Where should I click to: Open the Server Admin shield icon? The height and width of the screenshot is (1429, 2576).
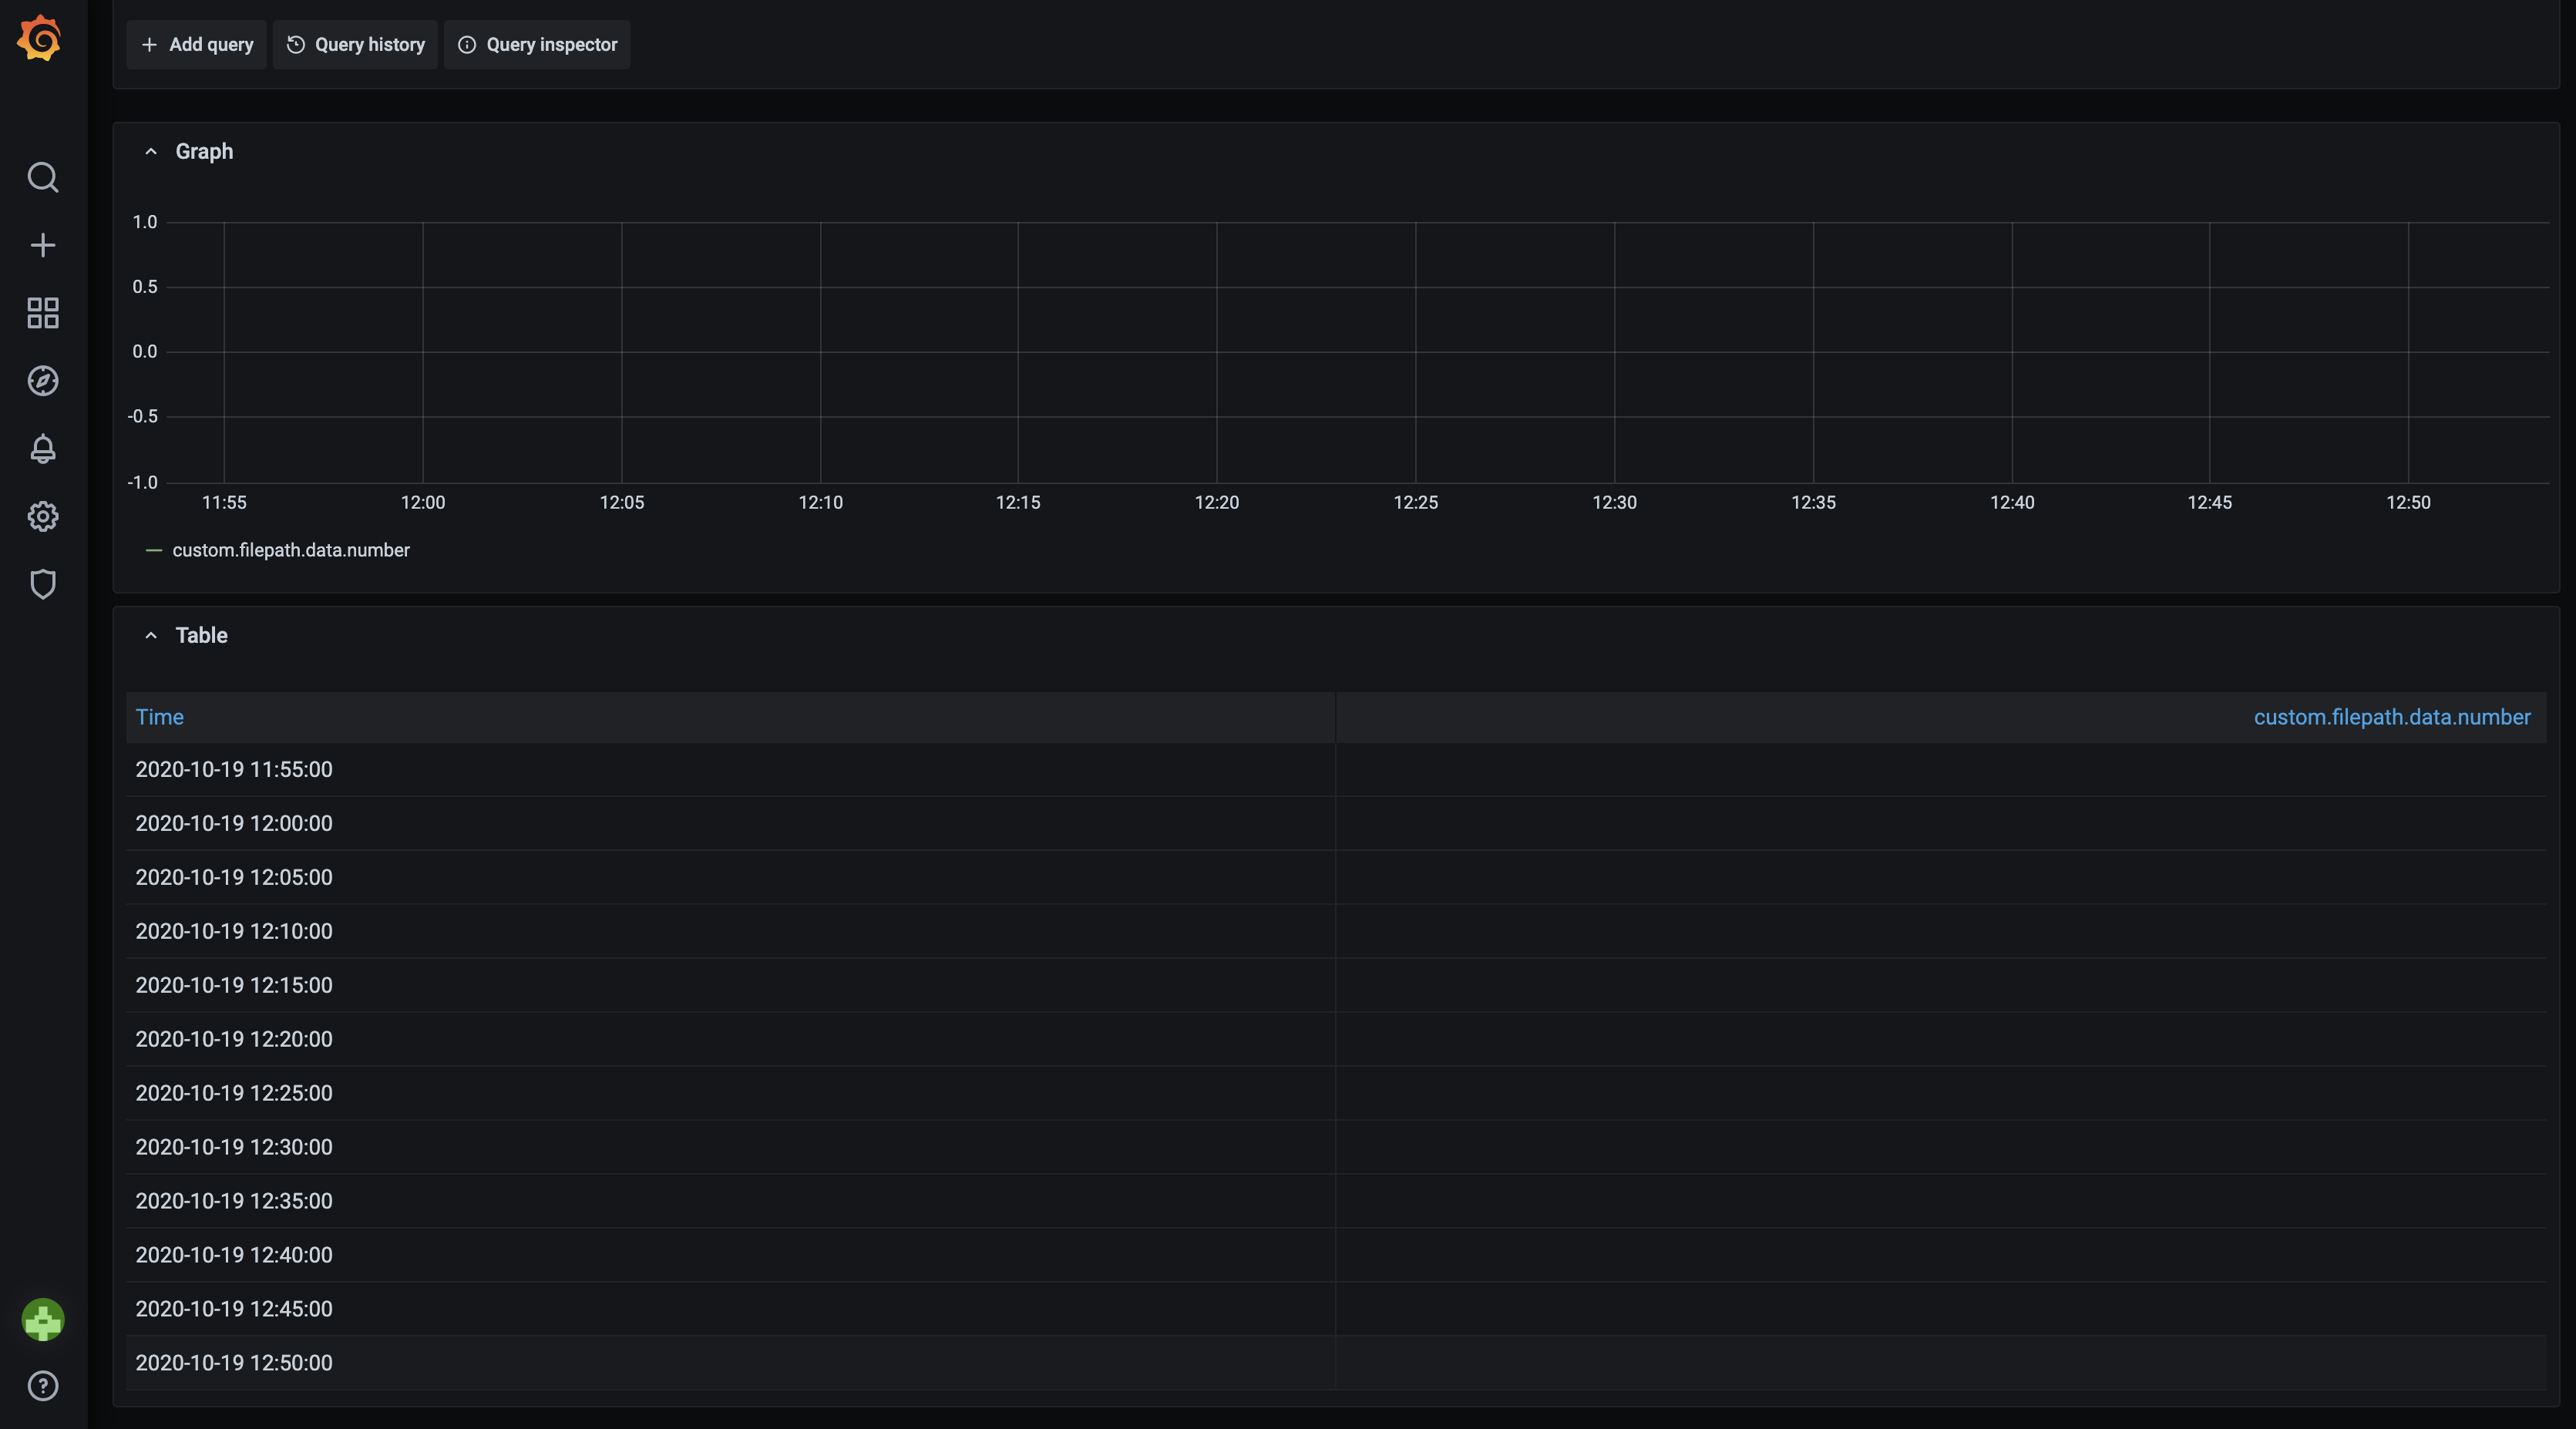pos(43,584)
